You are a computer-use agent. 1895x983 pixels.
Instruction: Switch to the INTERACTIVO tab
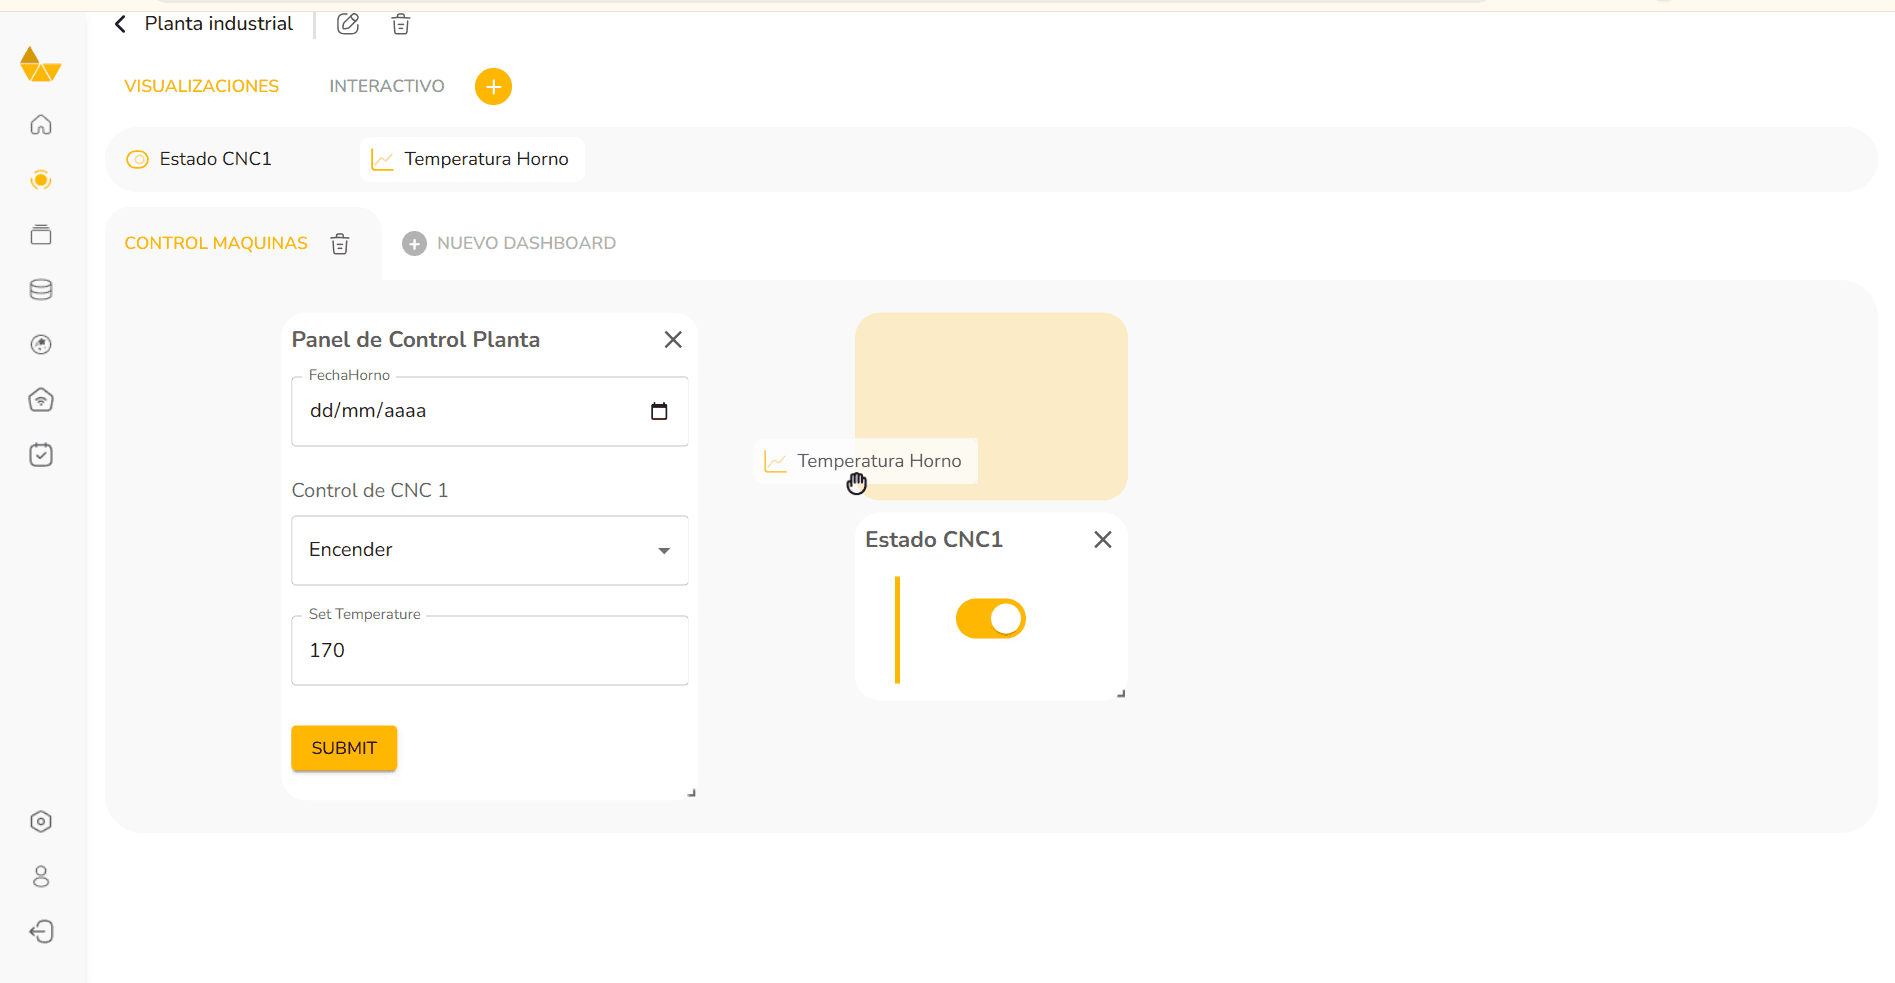386,86
